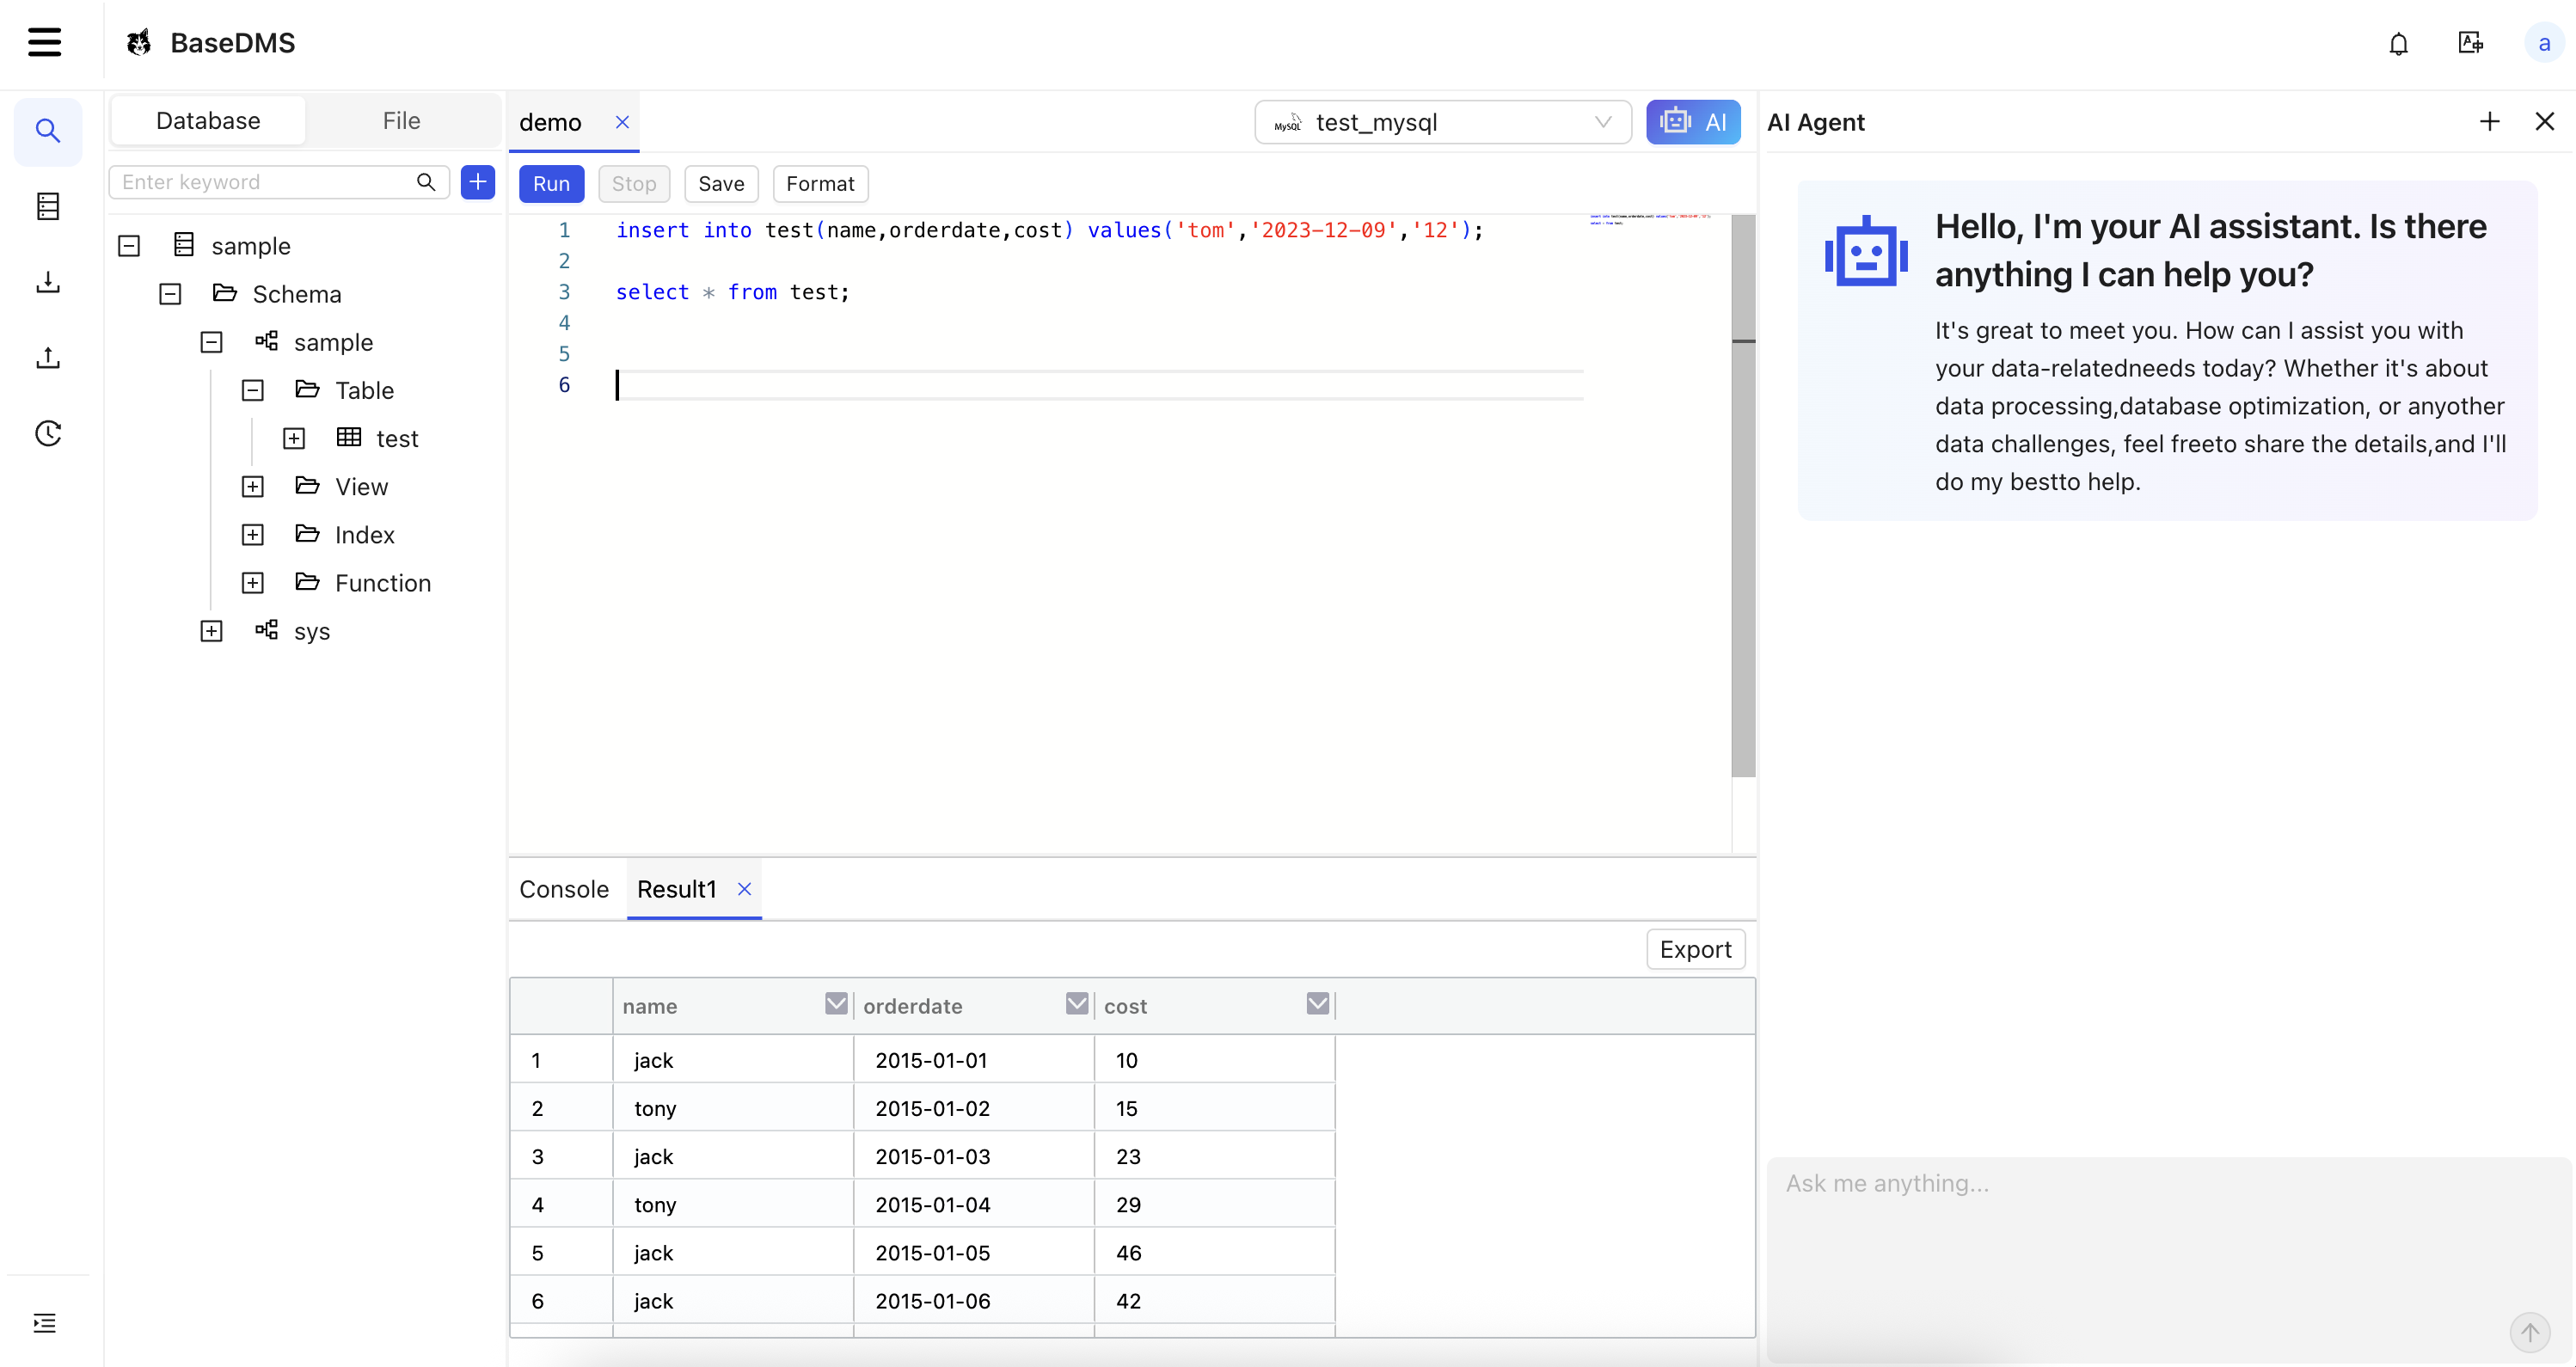
Task: Click the sample database icon
Action: point(184,245)
